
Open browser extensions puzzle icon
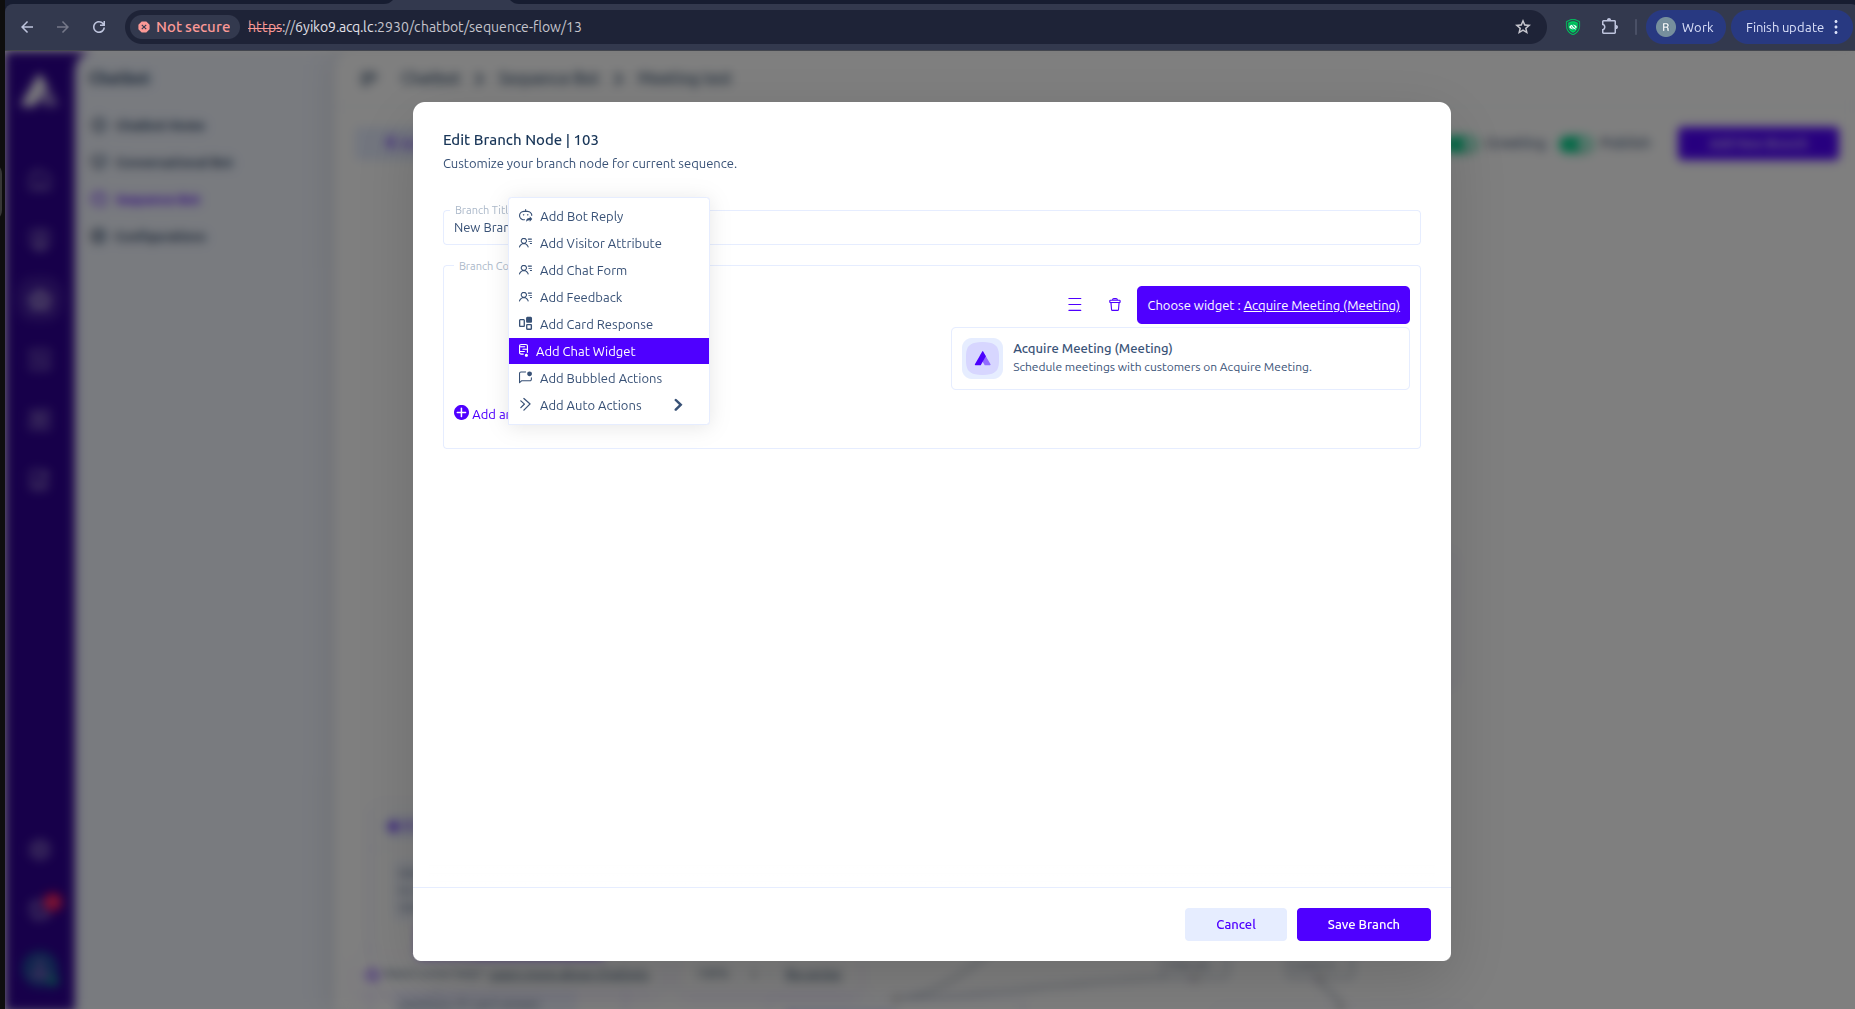(x=1609, y=27)
